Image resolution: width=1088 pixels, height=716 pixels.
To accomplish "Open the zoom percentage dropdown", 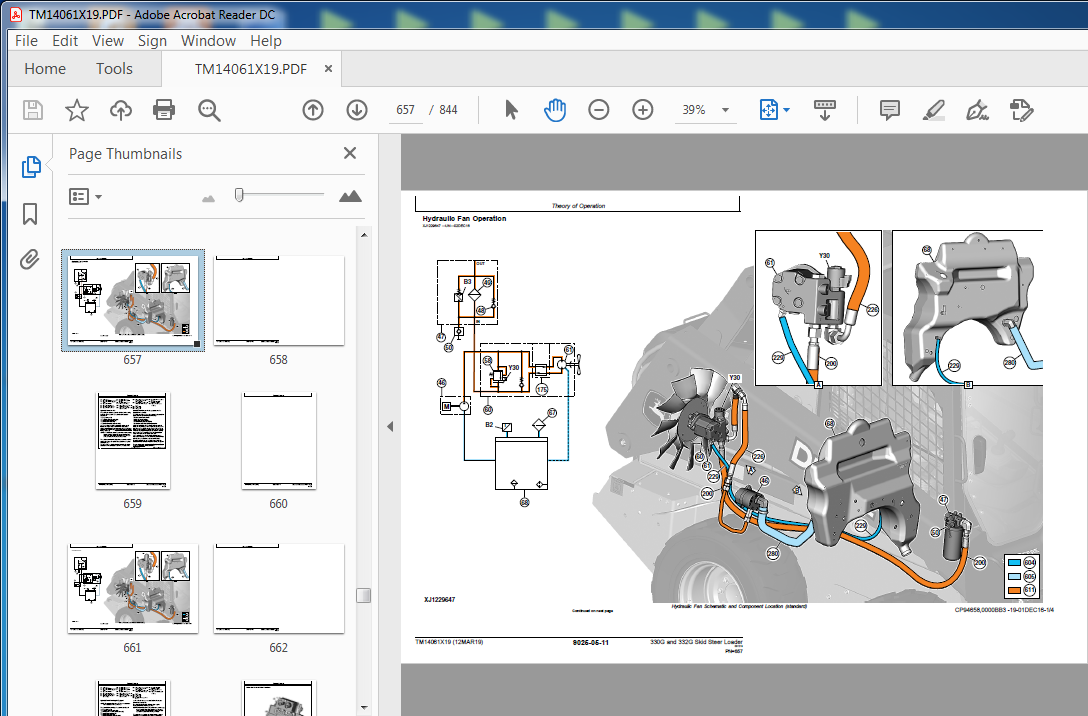I will point(725,110).
